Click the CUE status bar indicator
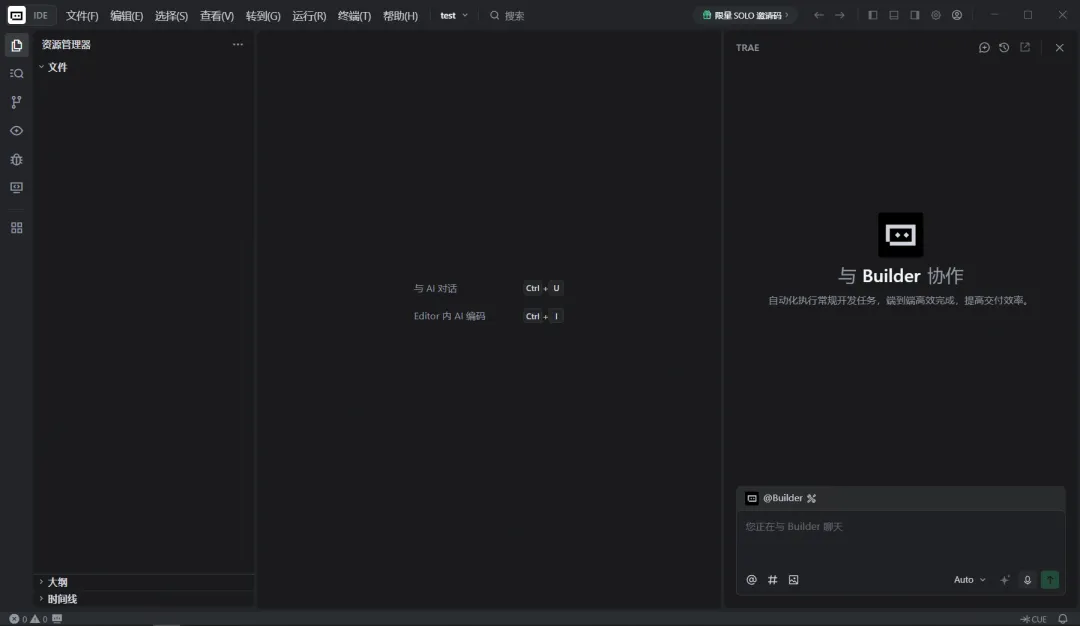 click(1034, 619)
